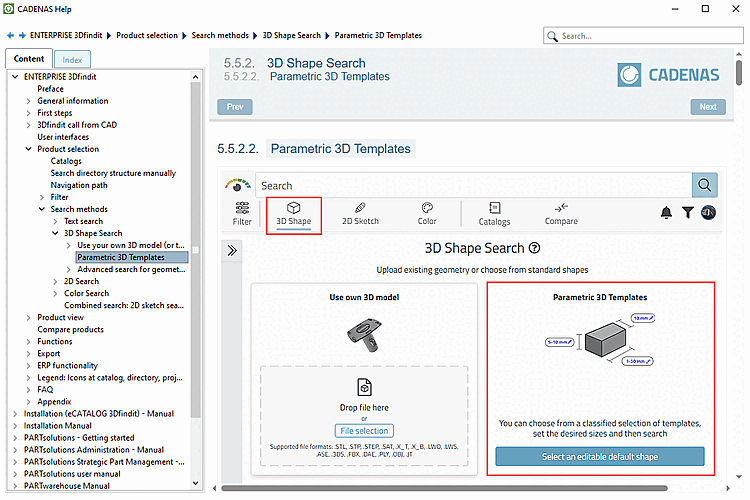Expand the First steps node
Viewport: 750px width, 500px height.
[28, 113]
